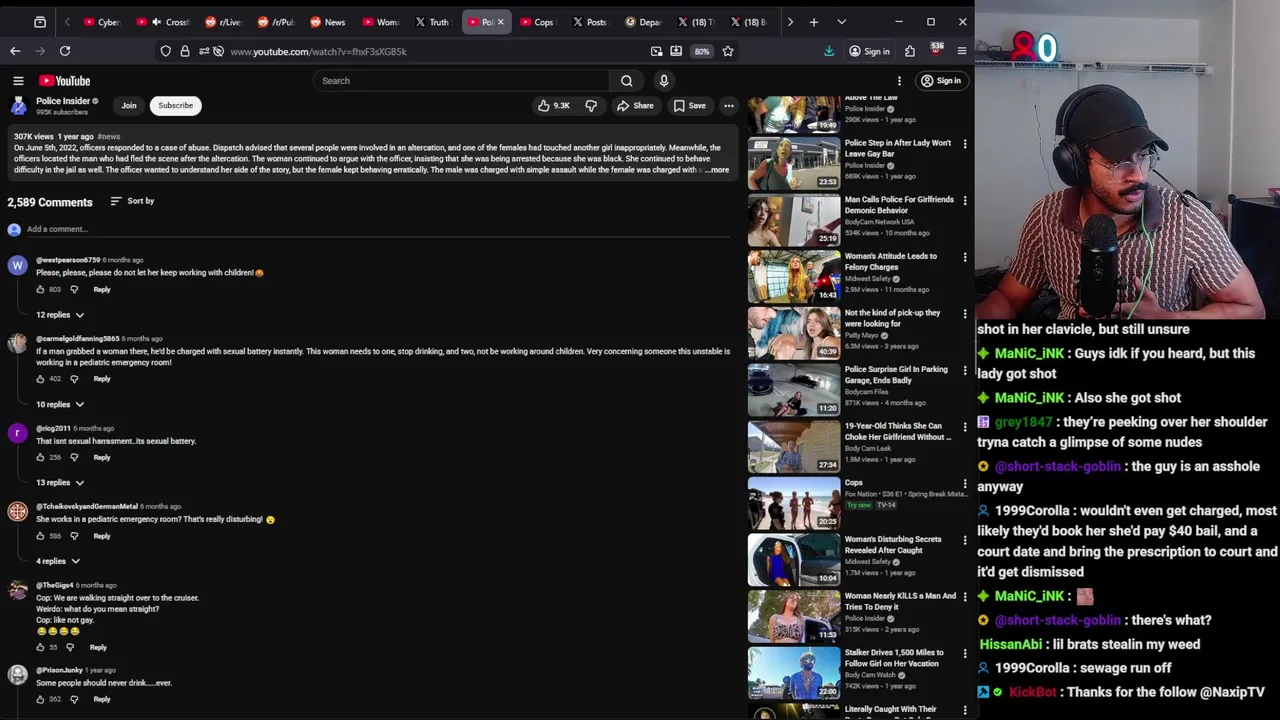1280x720 pixels.
Task: Open a new browser tab
Action: coord(814,22)
